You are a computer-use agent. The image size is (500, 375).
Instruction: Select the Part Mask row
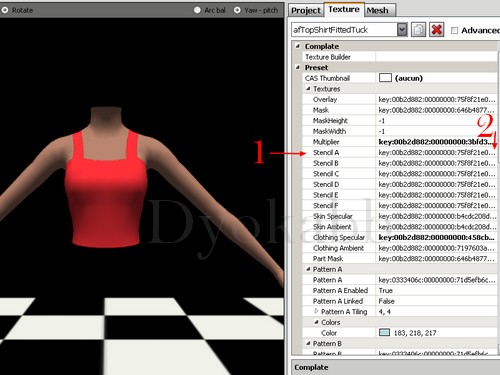(x=400, y=258)
